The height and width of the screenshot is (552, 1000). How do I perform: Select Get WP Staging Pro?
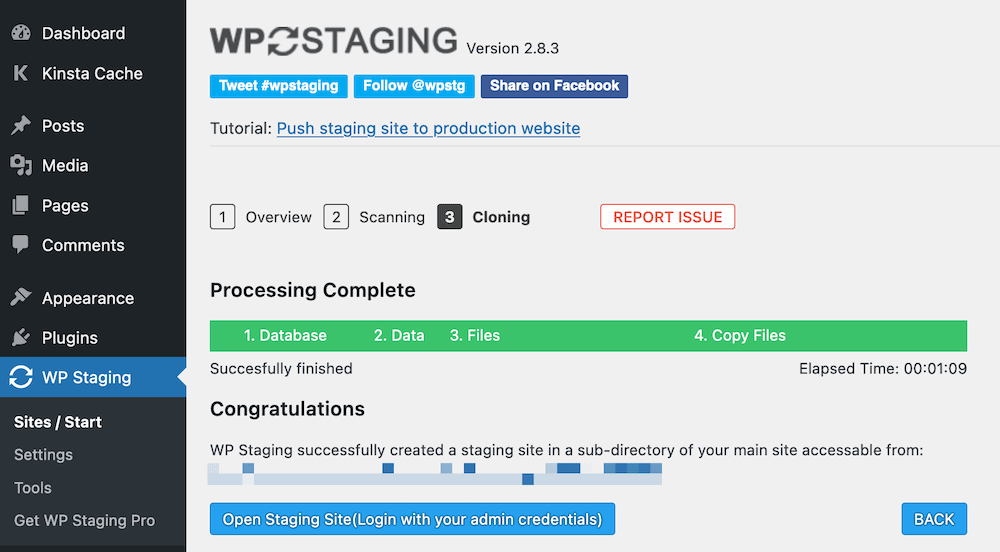pyautogui.click(x=85, y=521)
